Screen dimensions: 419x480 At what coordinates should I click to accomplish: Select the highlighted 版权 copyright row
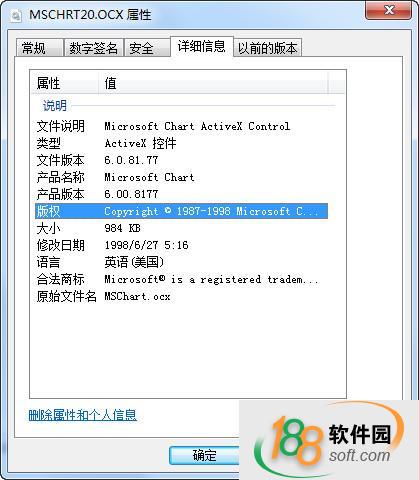(x=181, y=211)
